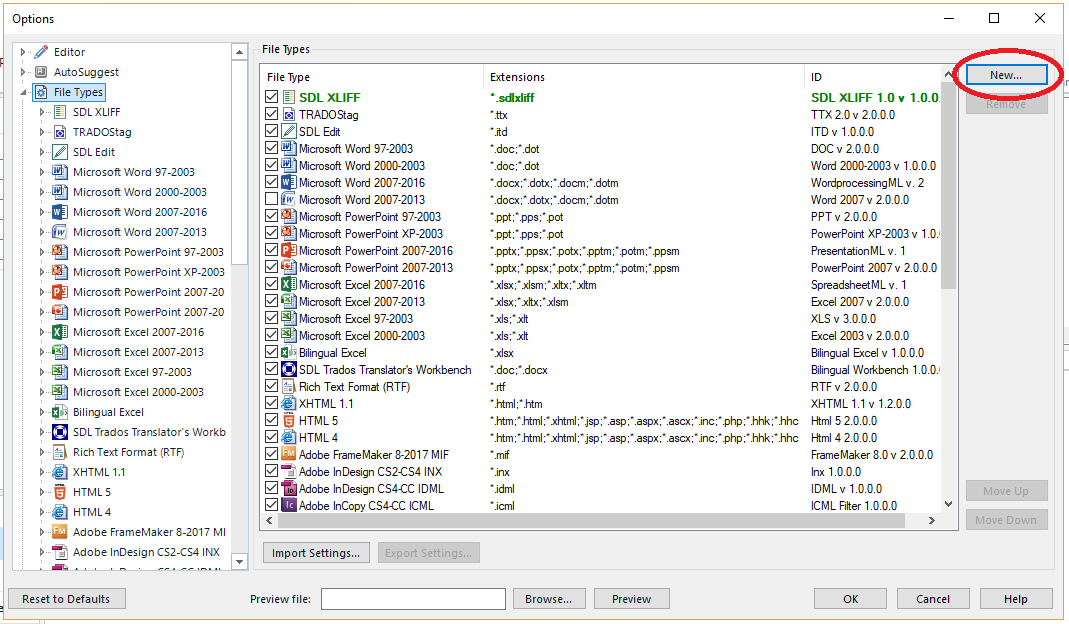Click the Microsoft PowerPoint 2007-2016 icon in the list
This screenshot has width=1069, height=624.
pyautogui.click(x=288, y=251)
